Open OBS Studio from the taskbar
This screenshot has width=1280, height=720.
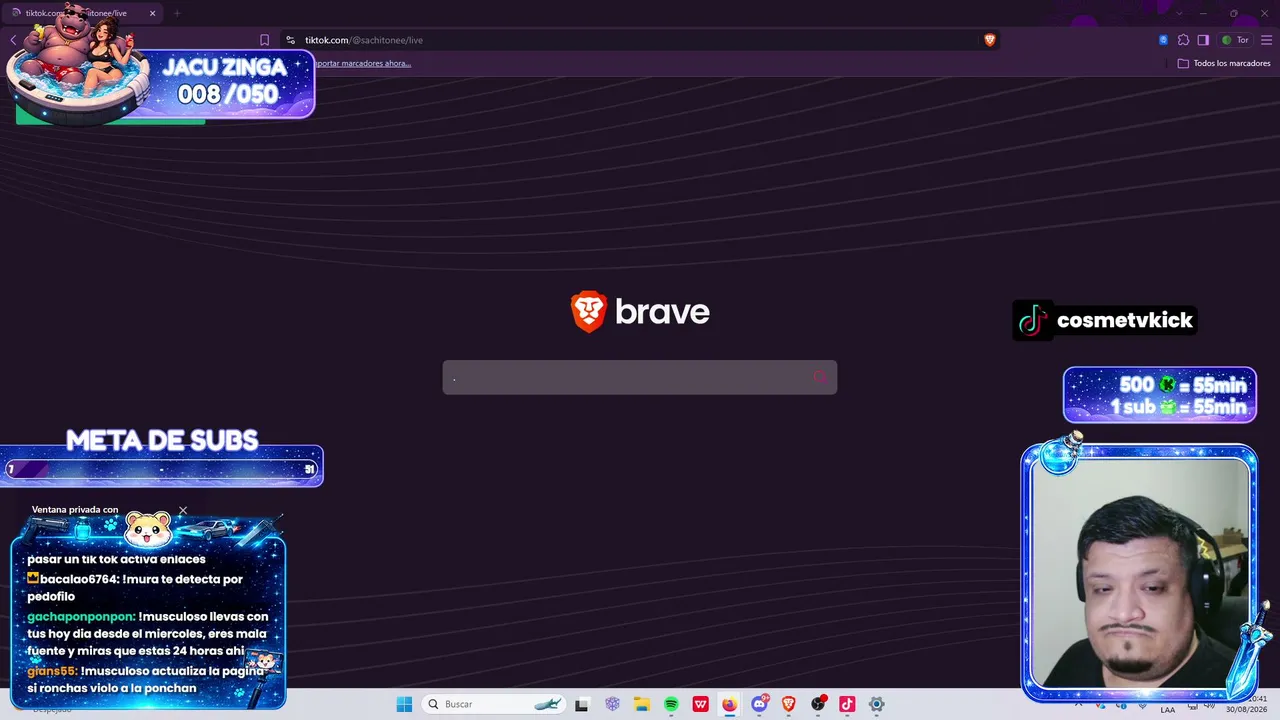[x=818, y=704]
